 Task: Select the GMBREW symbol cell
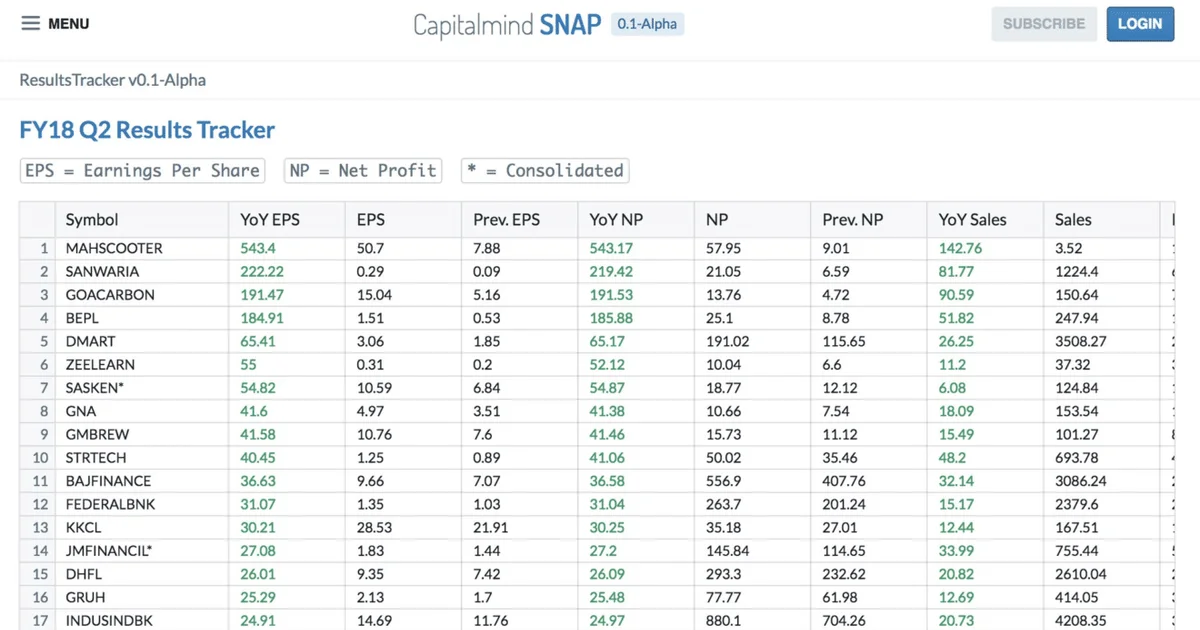point(143,434)
